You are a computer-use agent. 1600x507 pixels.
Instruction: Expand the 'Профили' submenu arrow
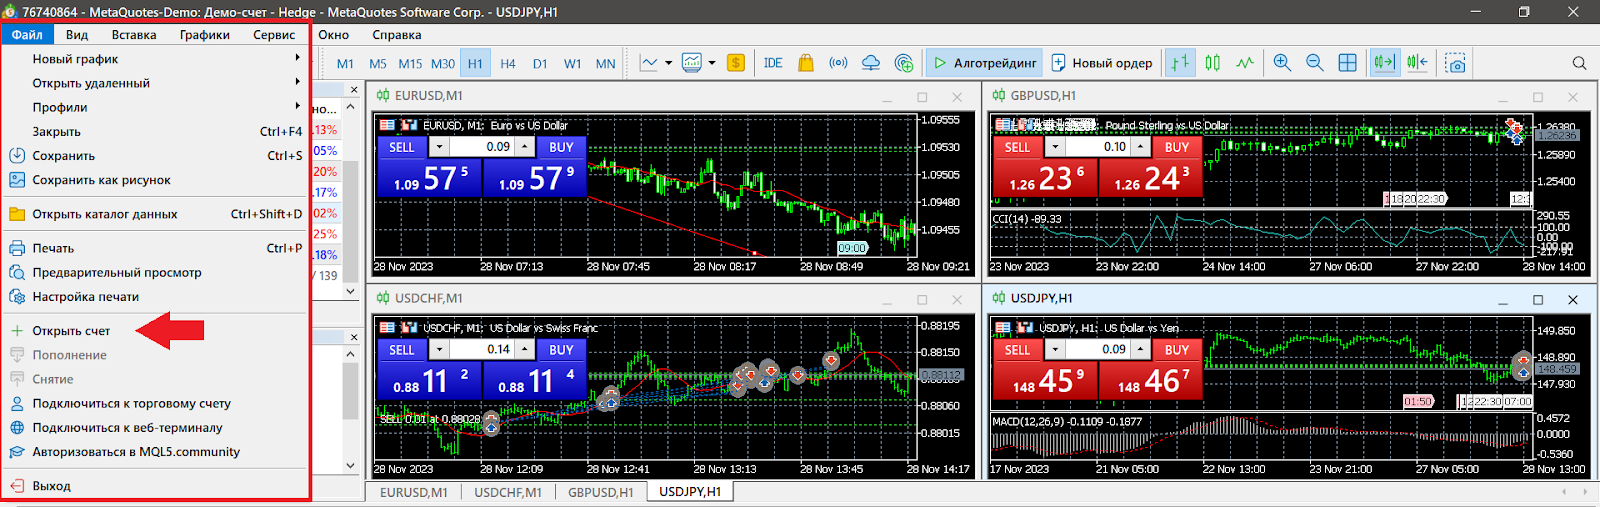[297, 106]
